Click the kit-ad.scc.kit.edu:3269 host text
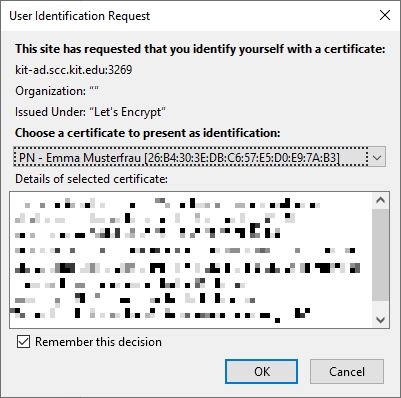The width and height of the screenshot is (401, 398). pos(74,70)
